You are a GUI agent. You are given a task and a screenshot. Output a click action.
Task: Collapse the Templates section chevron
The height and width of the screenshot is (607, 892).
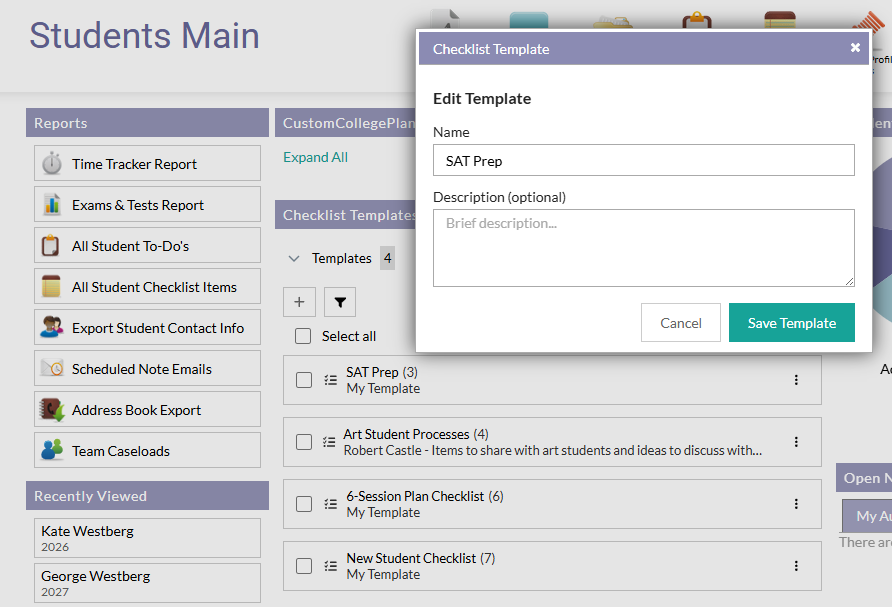point(294,258)
